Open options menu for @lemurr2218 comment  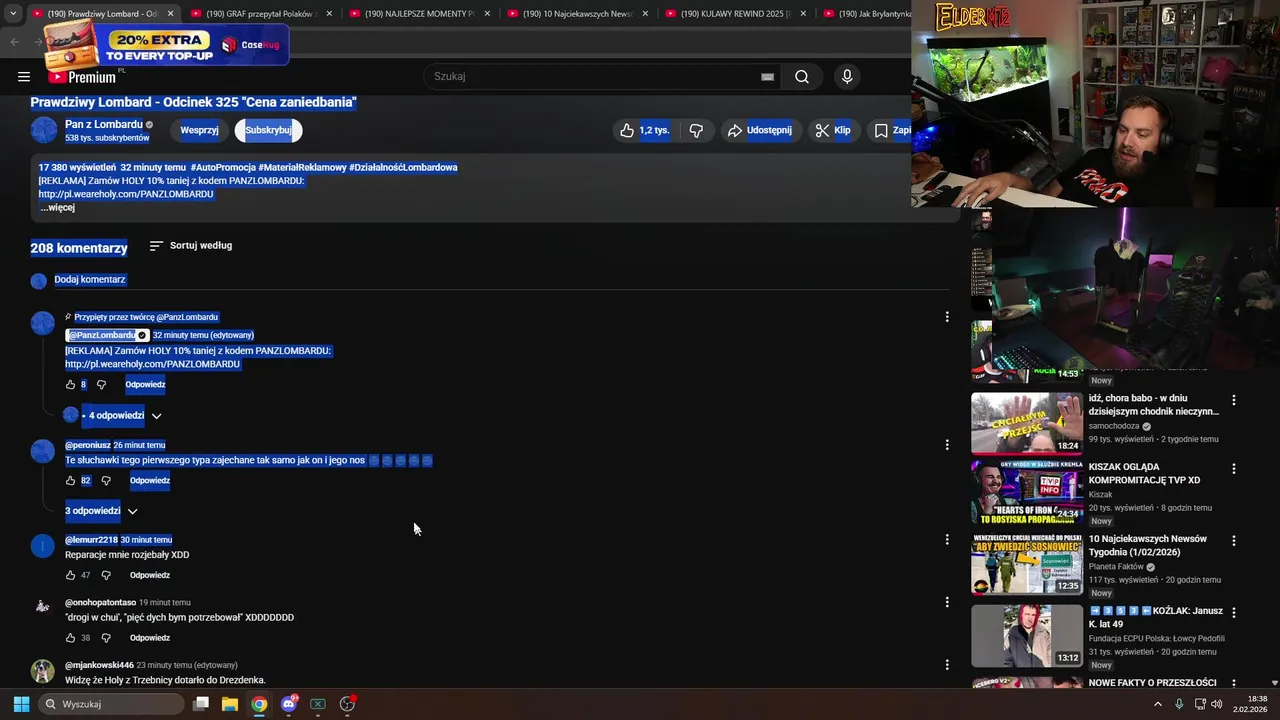[x=947, y=540]
